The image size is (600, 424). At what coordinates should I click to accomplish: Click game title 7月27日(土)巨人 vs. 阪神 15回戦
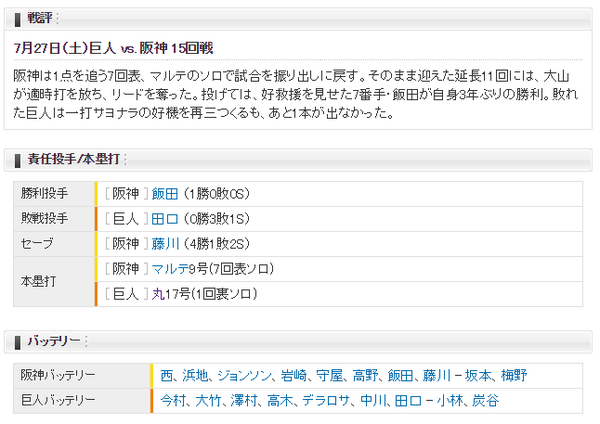pos(113,49)
